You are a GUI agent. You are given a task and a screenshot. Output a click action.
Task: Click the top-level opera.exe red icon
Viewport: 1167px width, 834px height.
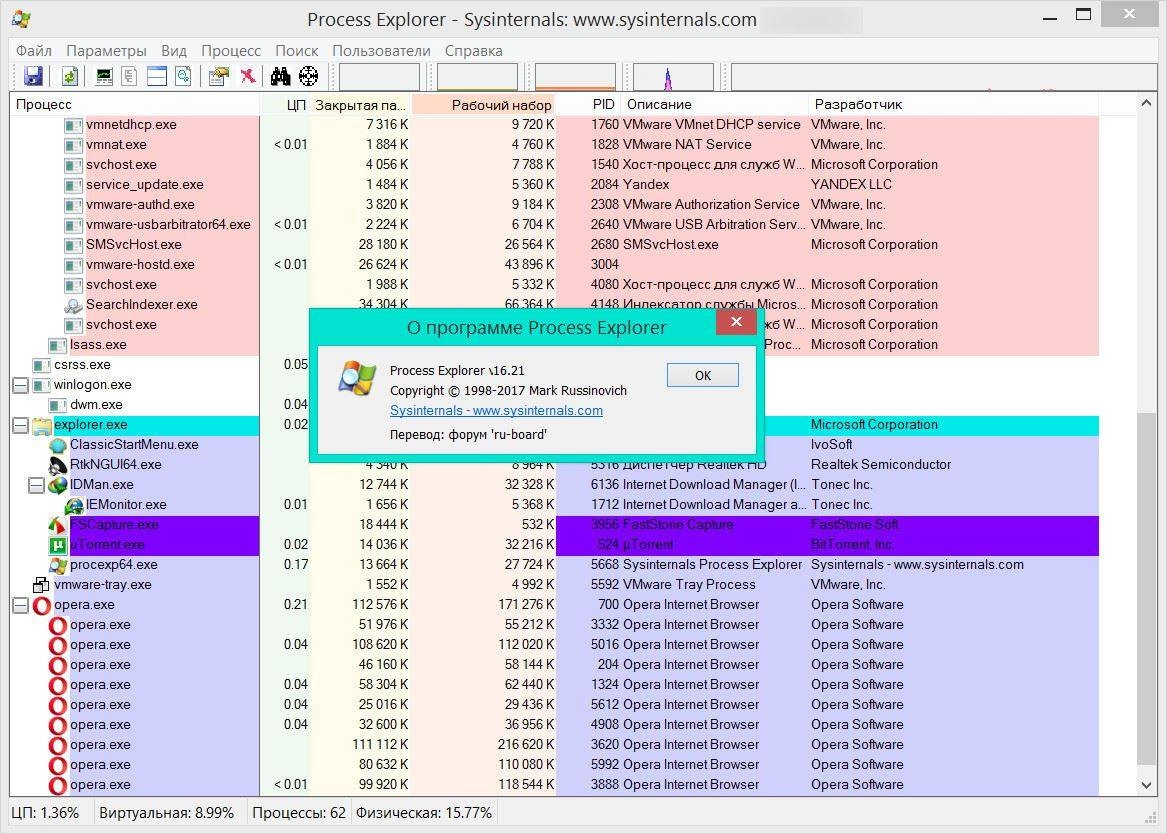coord(42,605)
